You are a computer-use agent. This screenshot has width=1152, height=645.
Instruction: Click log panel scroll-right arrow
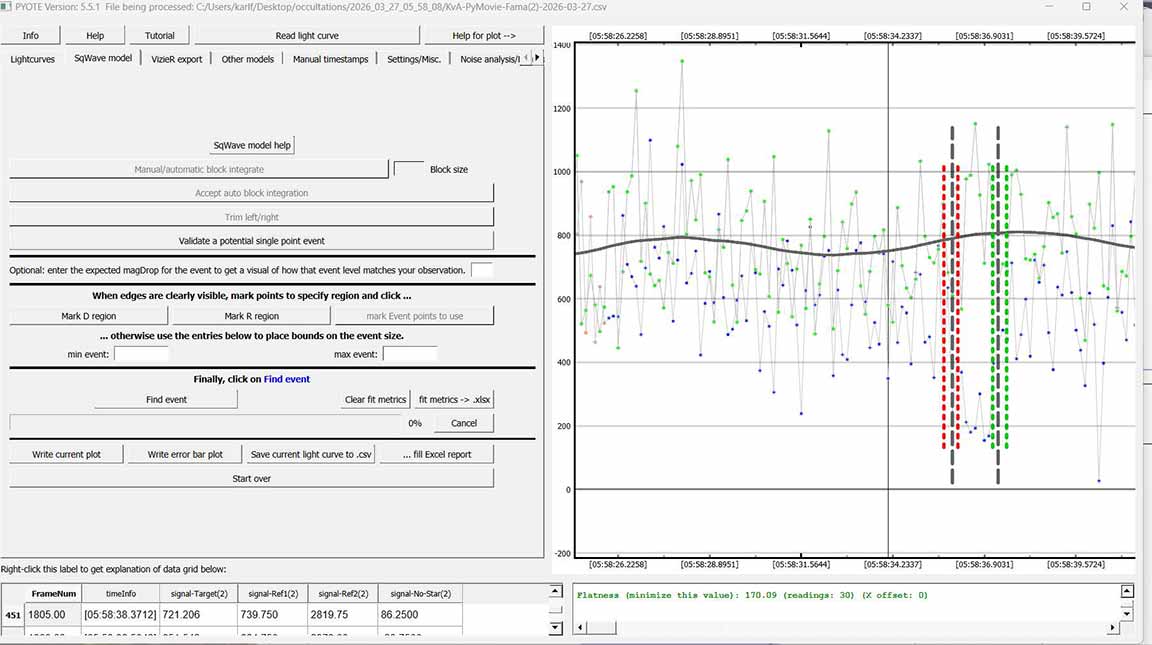[1112, 627]
